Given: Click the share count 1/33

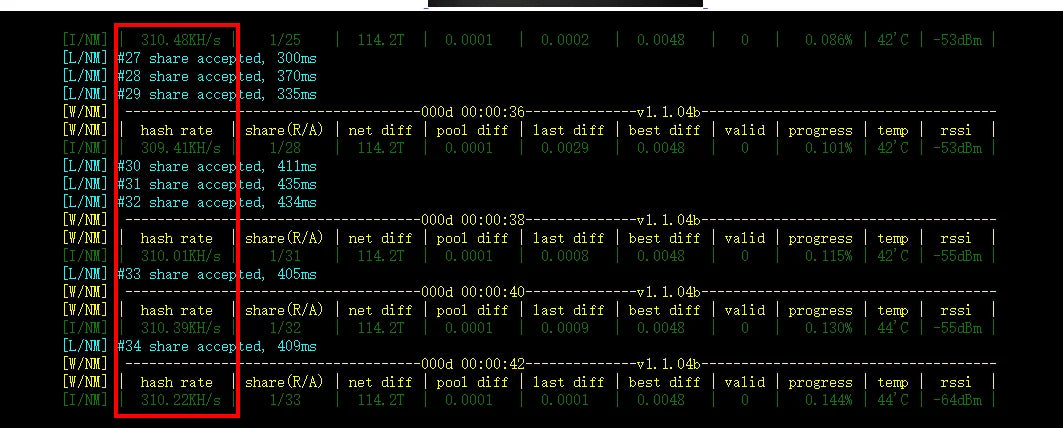Looking at the screenshot, I should tap(285, 401).
